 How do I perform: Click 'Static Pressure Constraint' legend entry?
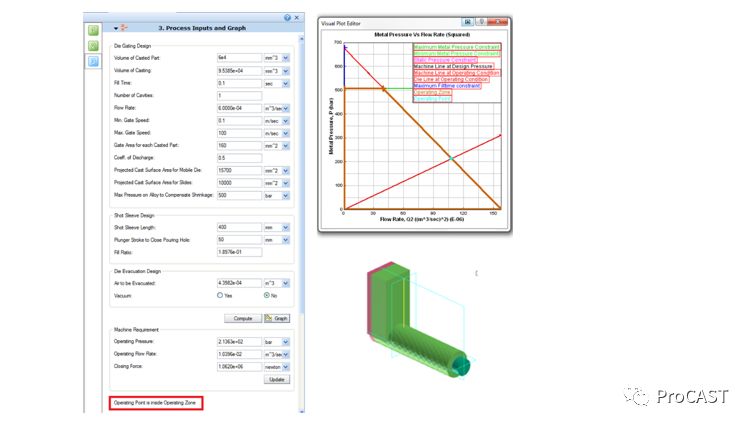pyautogui.click(x=445, y=60)
